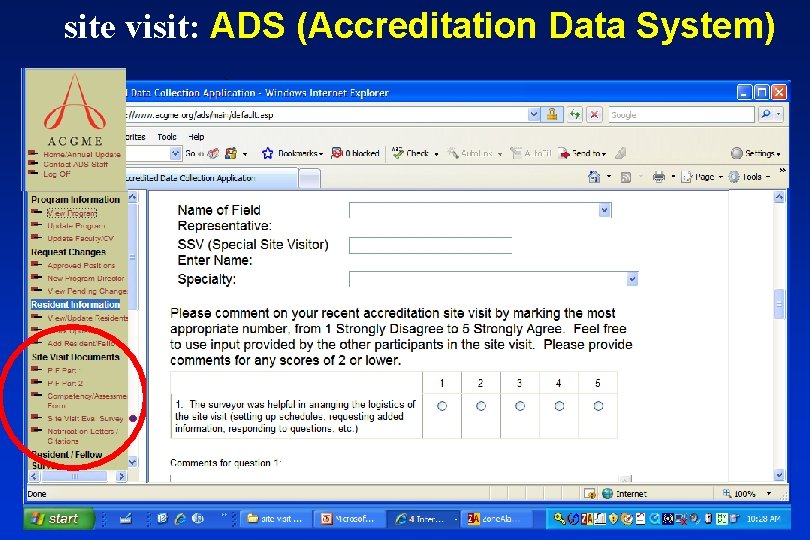Viewport: 810px width, 540px height.
Task: Open the Page menu dropdown arrow
Action: [x=721, y=177]
